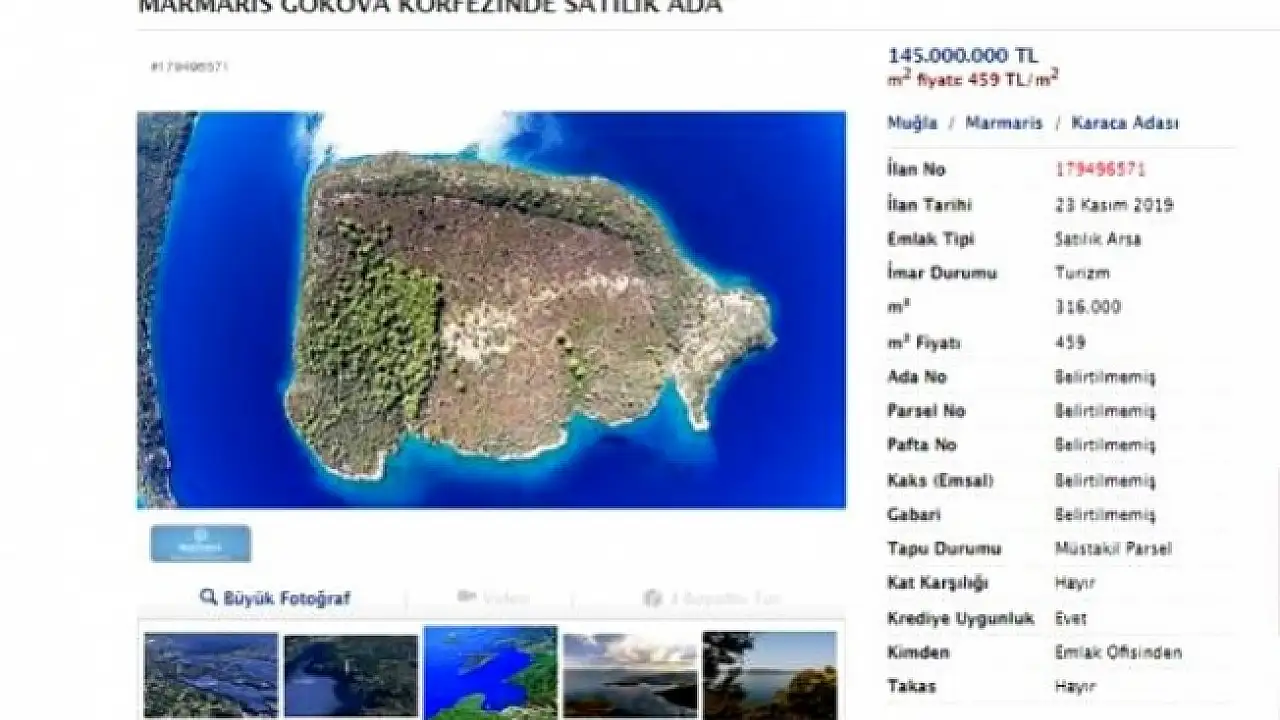Open the Muğla breadcrumb link
Image resolution: width=1280 pixels, height=720 pixels.
click(x=912, y=123)
